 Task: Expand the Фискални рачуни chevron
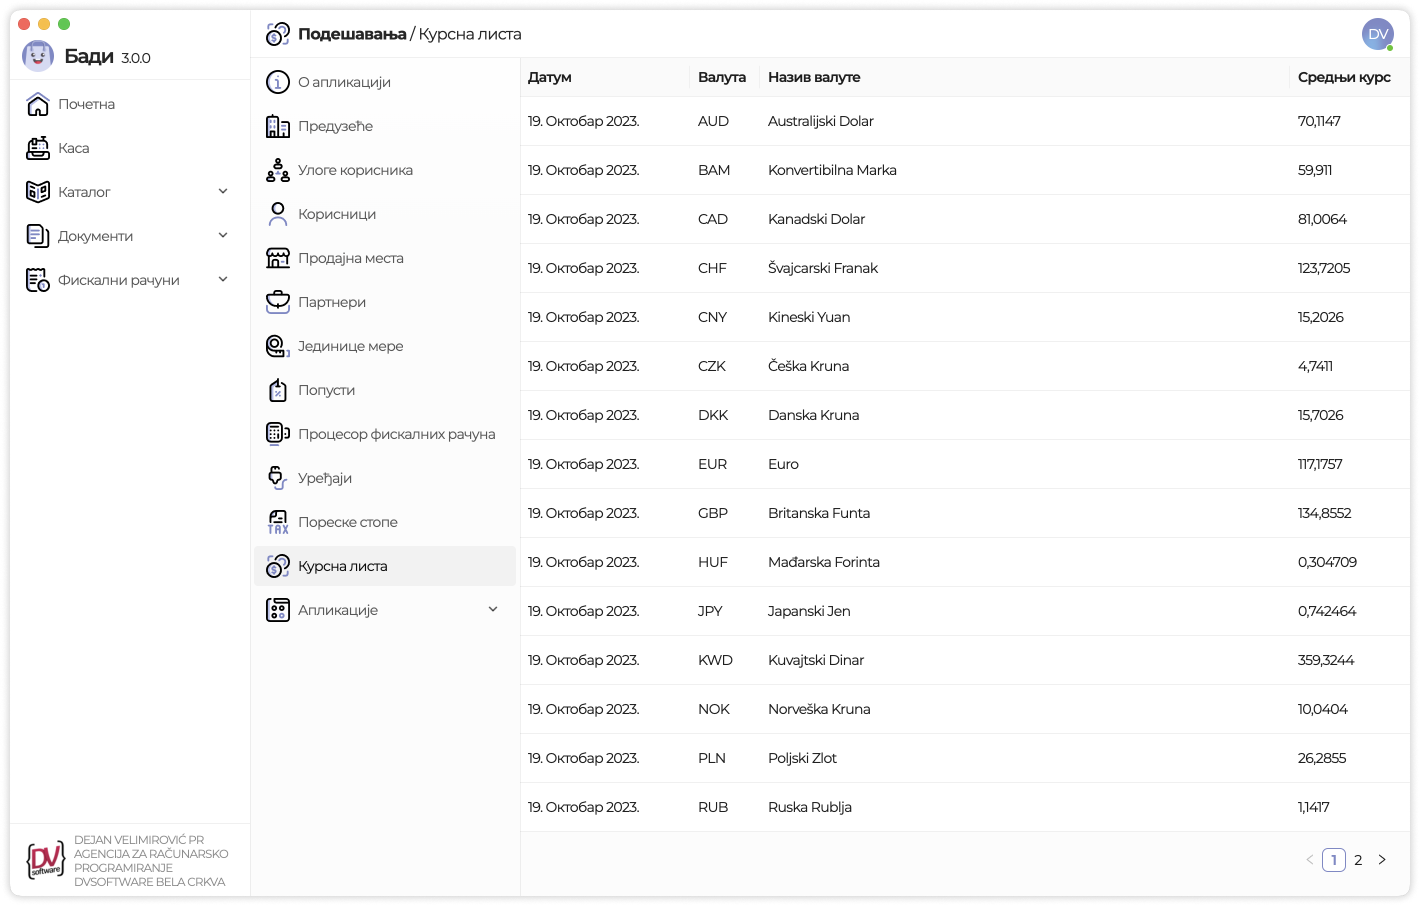click(x=223, y=279)
